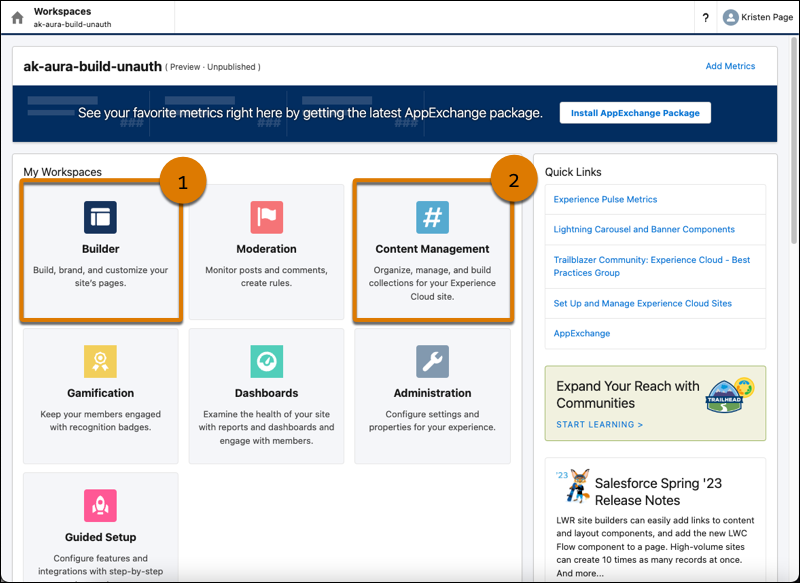Screen dimensions: 800x583
Task: Click the Gamification badge icon
Action: coord(100,361)
